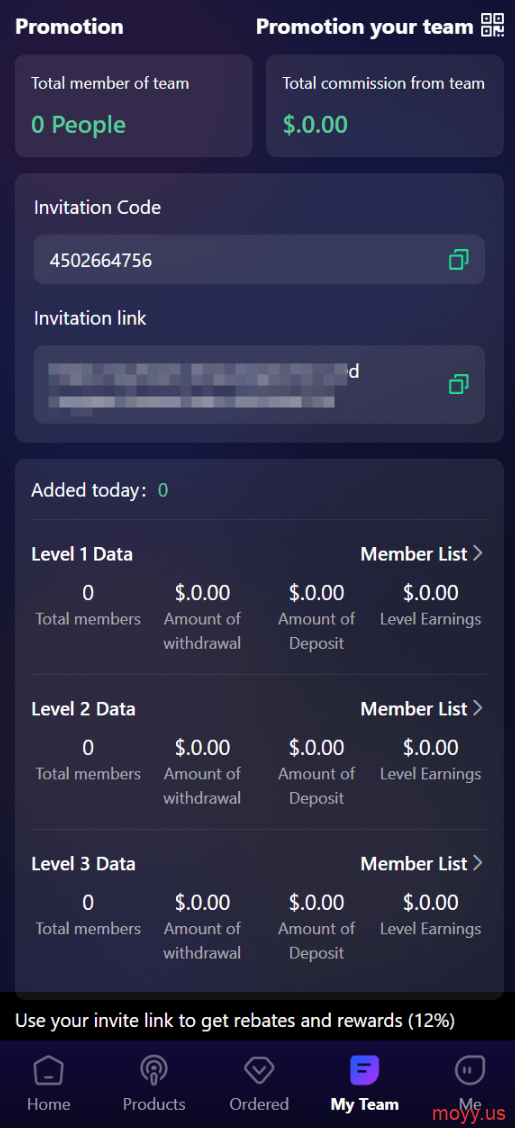Click the Promotion your team heading
515x1128 pixels.
(x=365, y=27)
